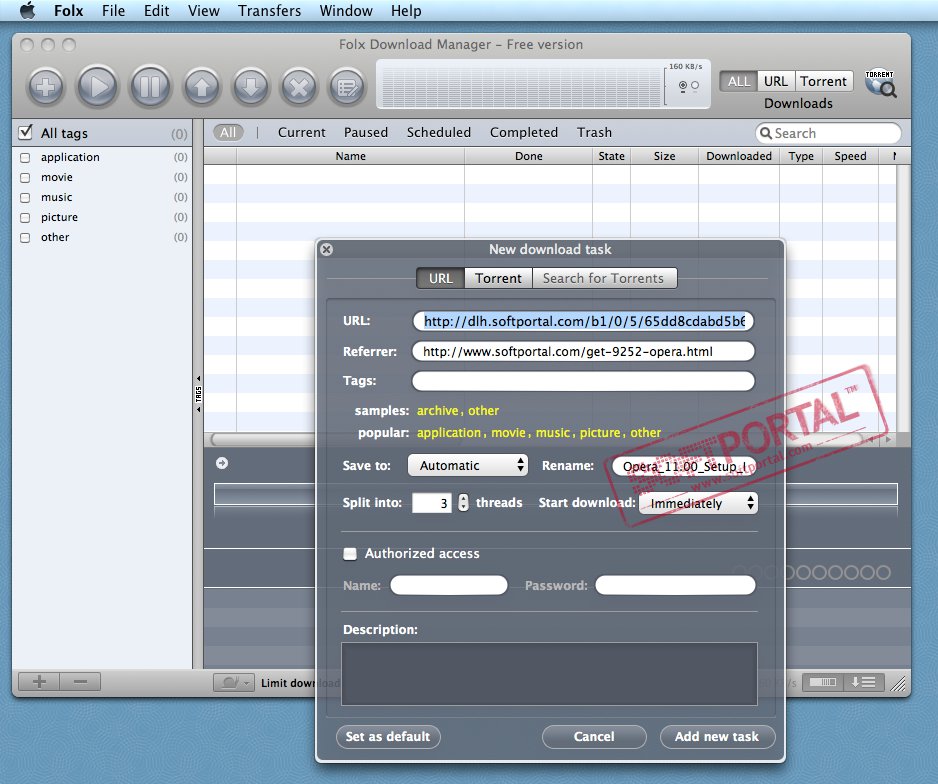Check the music tag checkbox
The image size is (938, 784).
(25, 197)
